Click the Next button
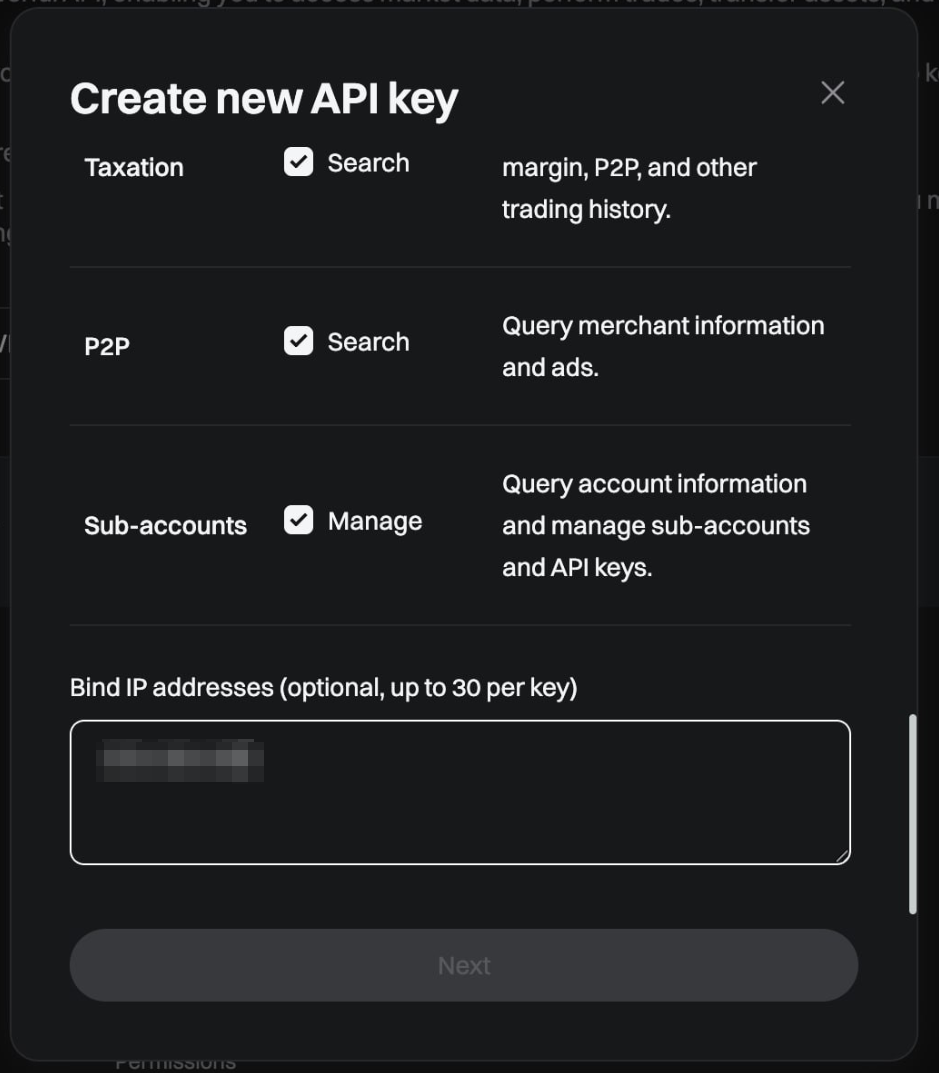 point(463,966)
